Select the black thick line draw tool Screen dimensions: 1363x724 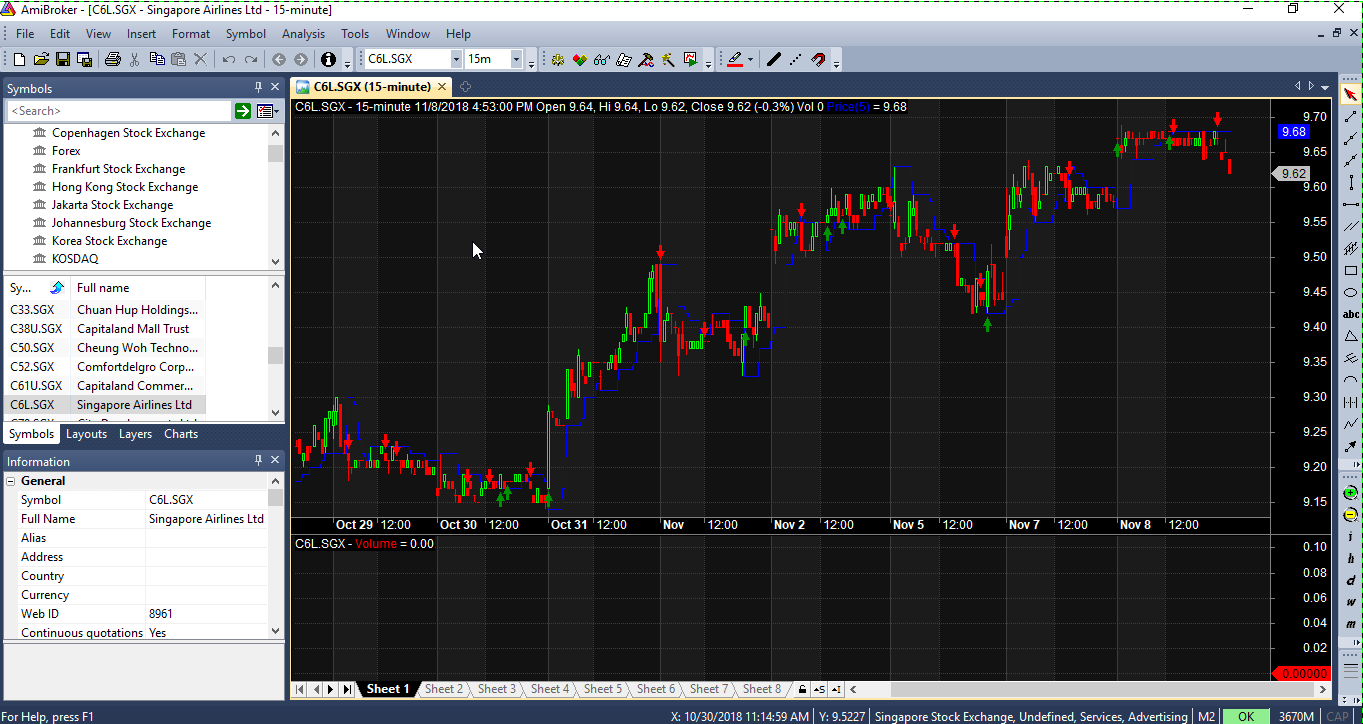773,60
